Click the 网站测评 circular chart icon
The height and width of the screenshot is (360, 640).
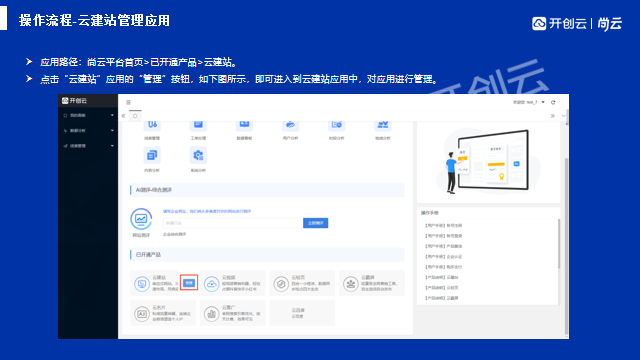coord(141,219)
